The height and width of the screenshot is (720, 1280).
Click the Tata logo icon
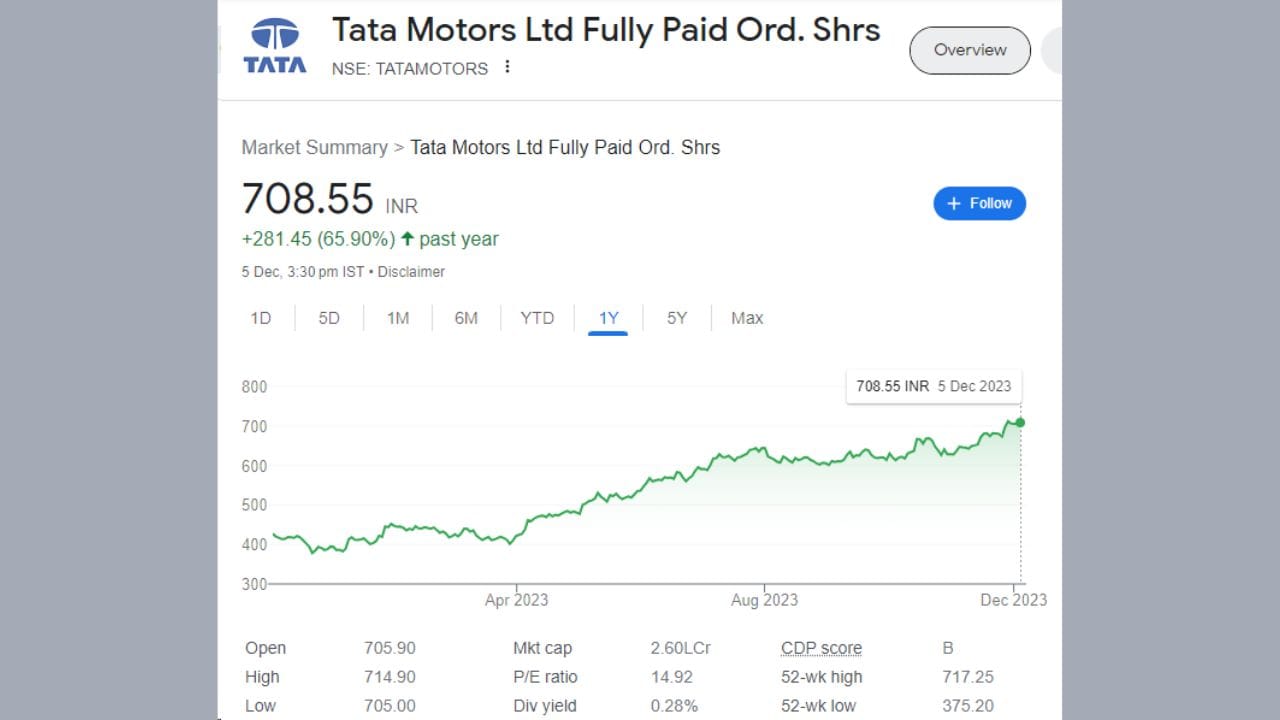point(275,46)
